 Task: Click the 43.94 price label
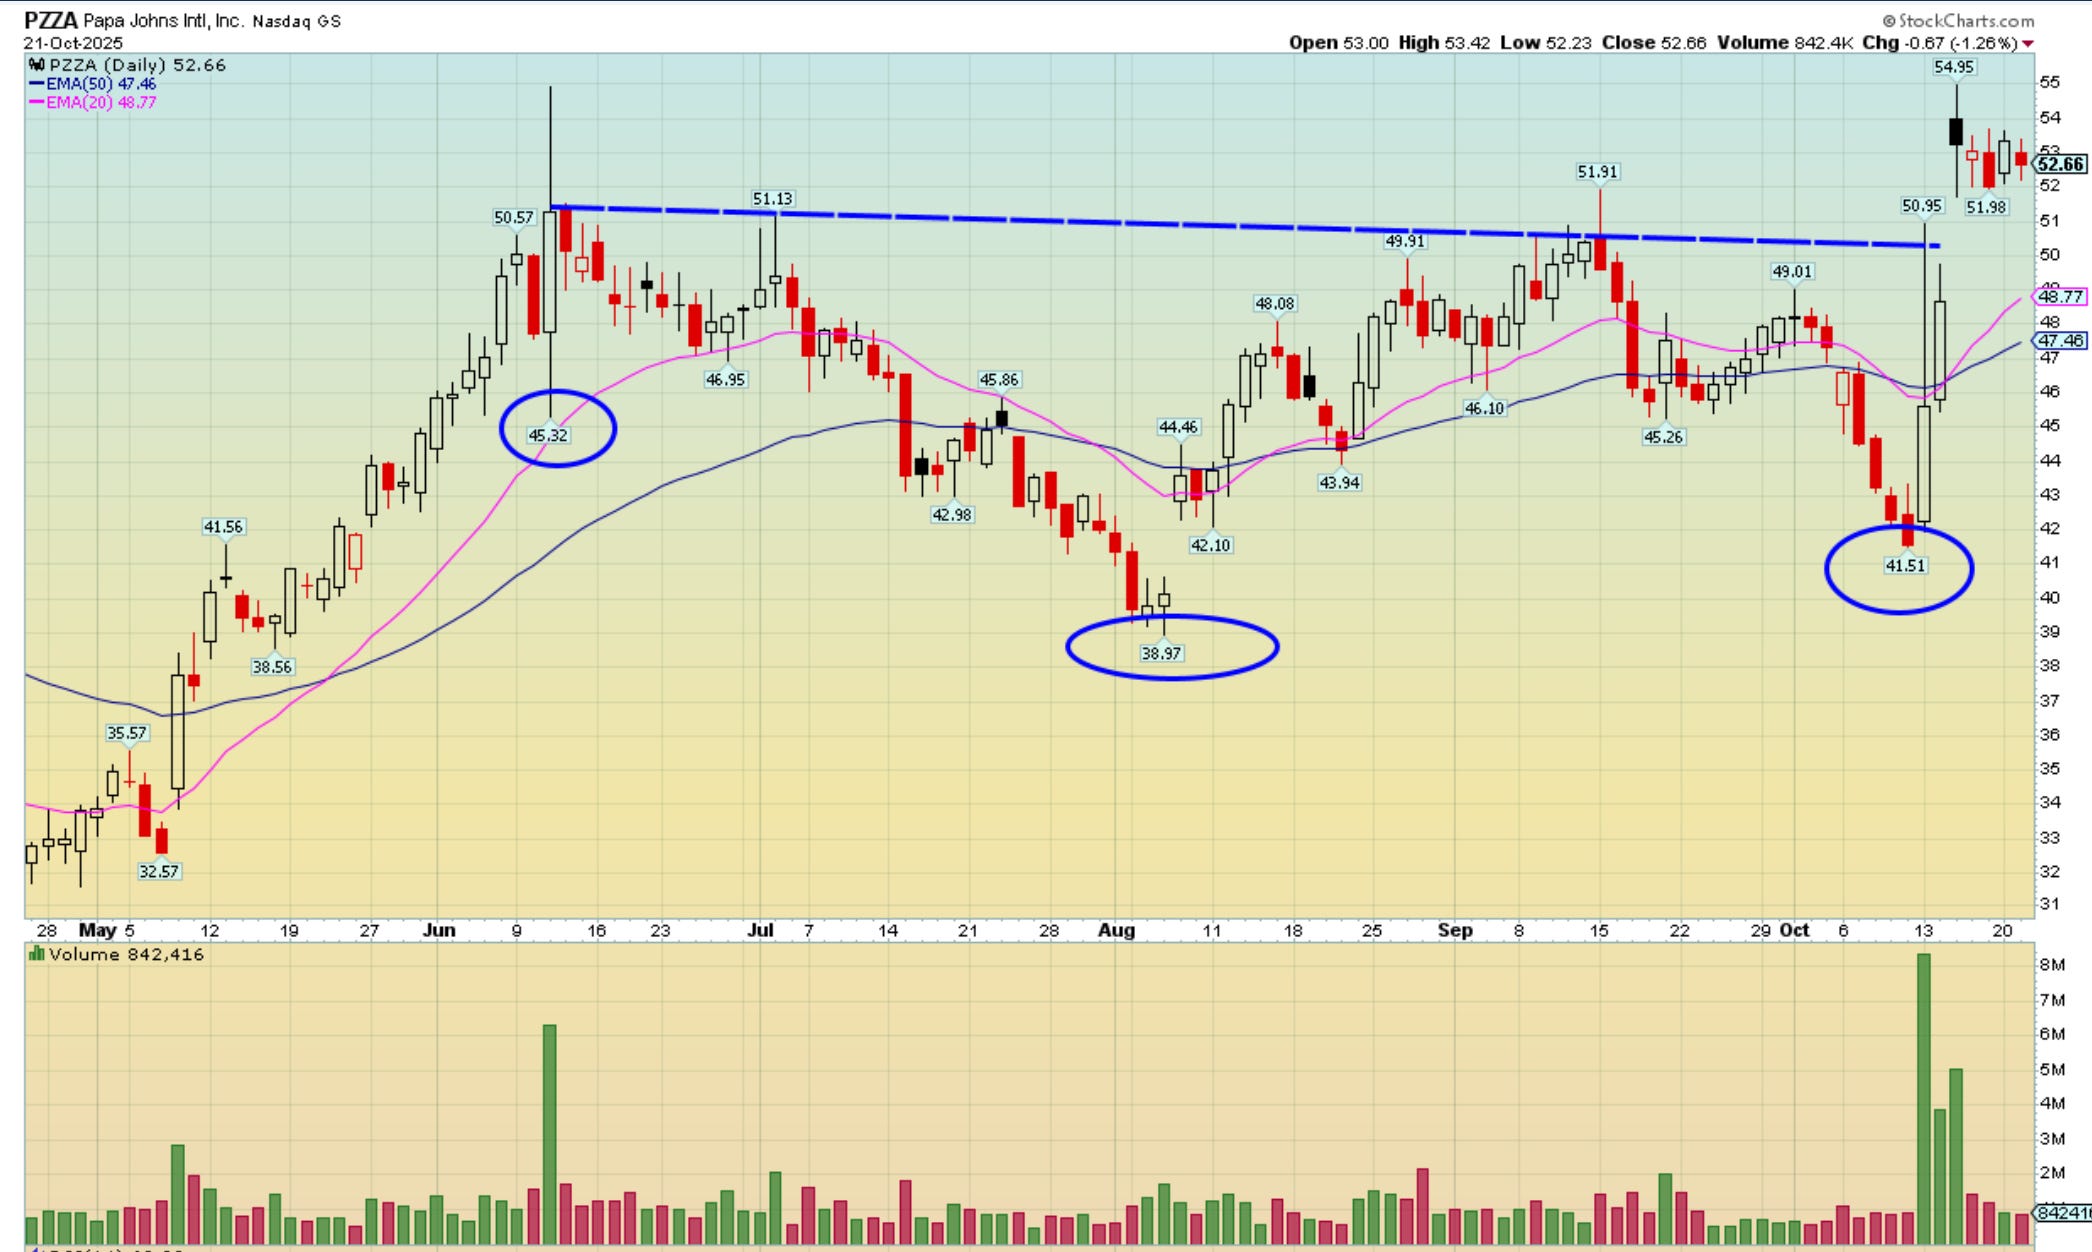(1339, 482)
